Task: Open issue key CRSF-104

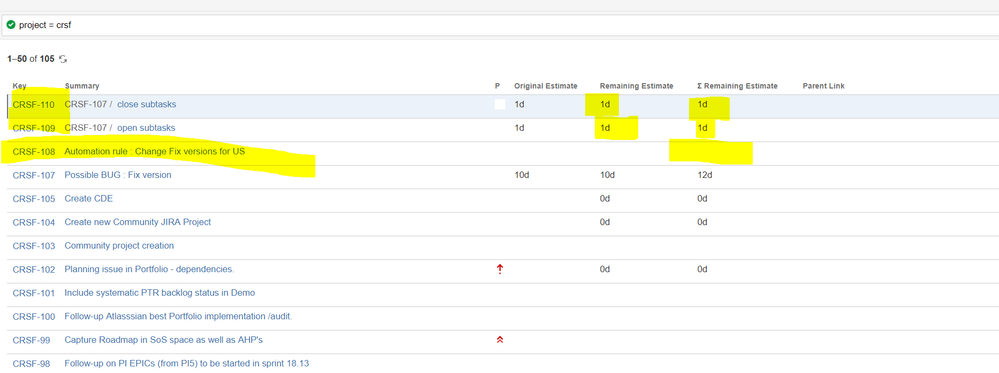Action: (33, 222)
